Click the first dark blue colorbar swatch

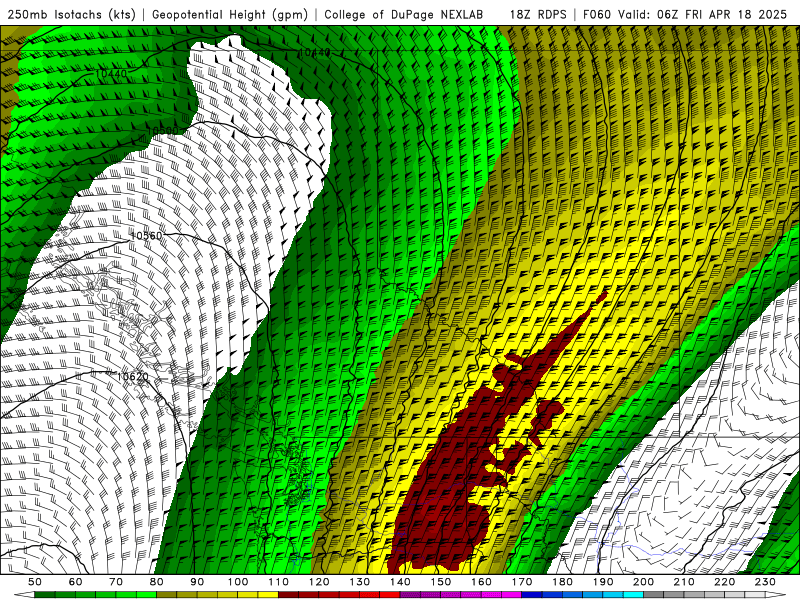tap(532, 594)
